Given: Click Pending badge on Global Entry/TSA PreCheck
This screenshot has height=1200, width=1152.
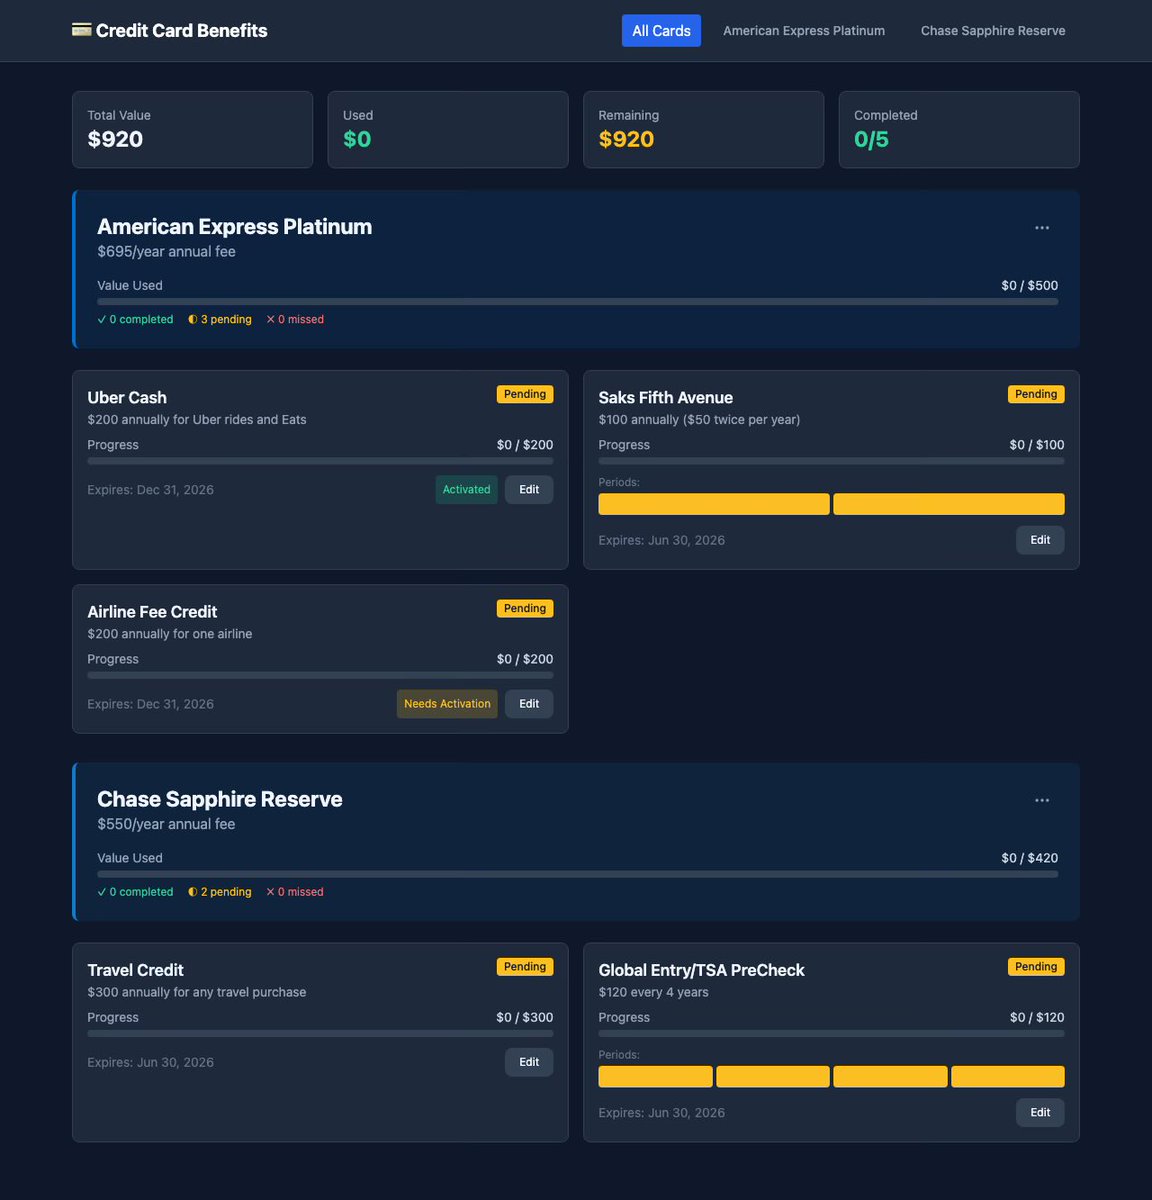Looking at the screenshot, I should point(1036,967).
